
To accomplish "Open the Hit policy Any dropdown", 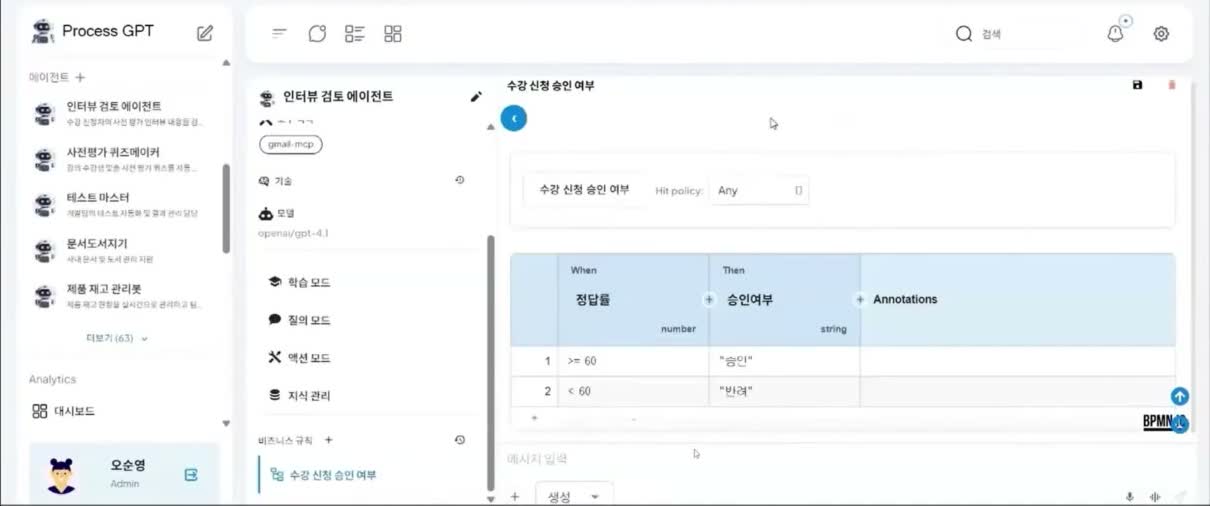I will click(759, 190).
